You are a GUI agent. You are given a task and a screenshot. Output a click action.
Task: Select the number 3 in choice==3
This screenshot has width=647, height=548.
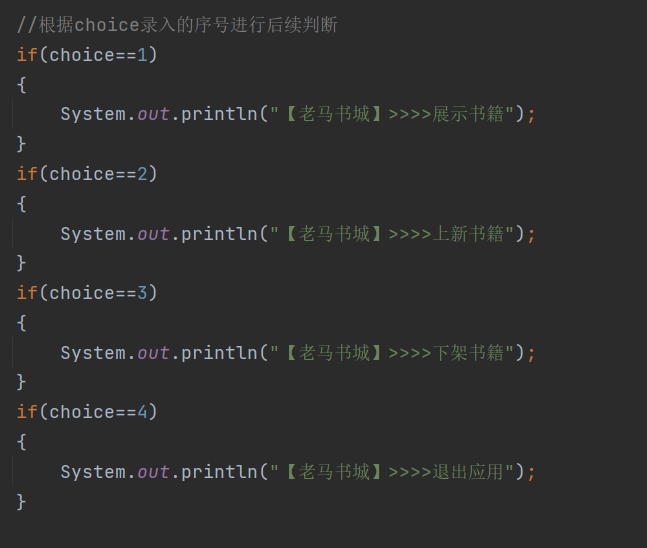tap(142, 293)
